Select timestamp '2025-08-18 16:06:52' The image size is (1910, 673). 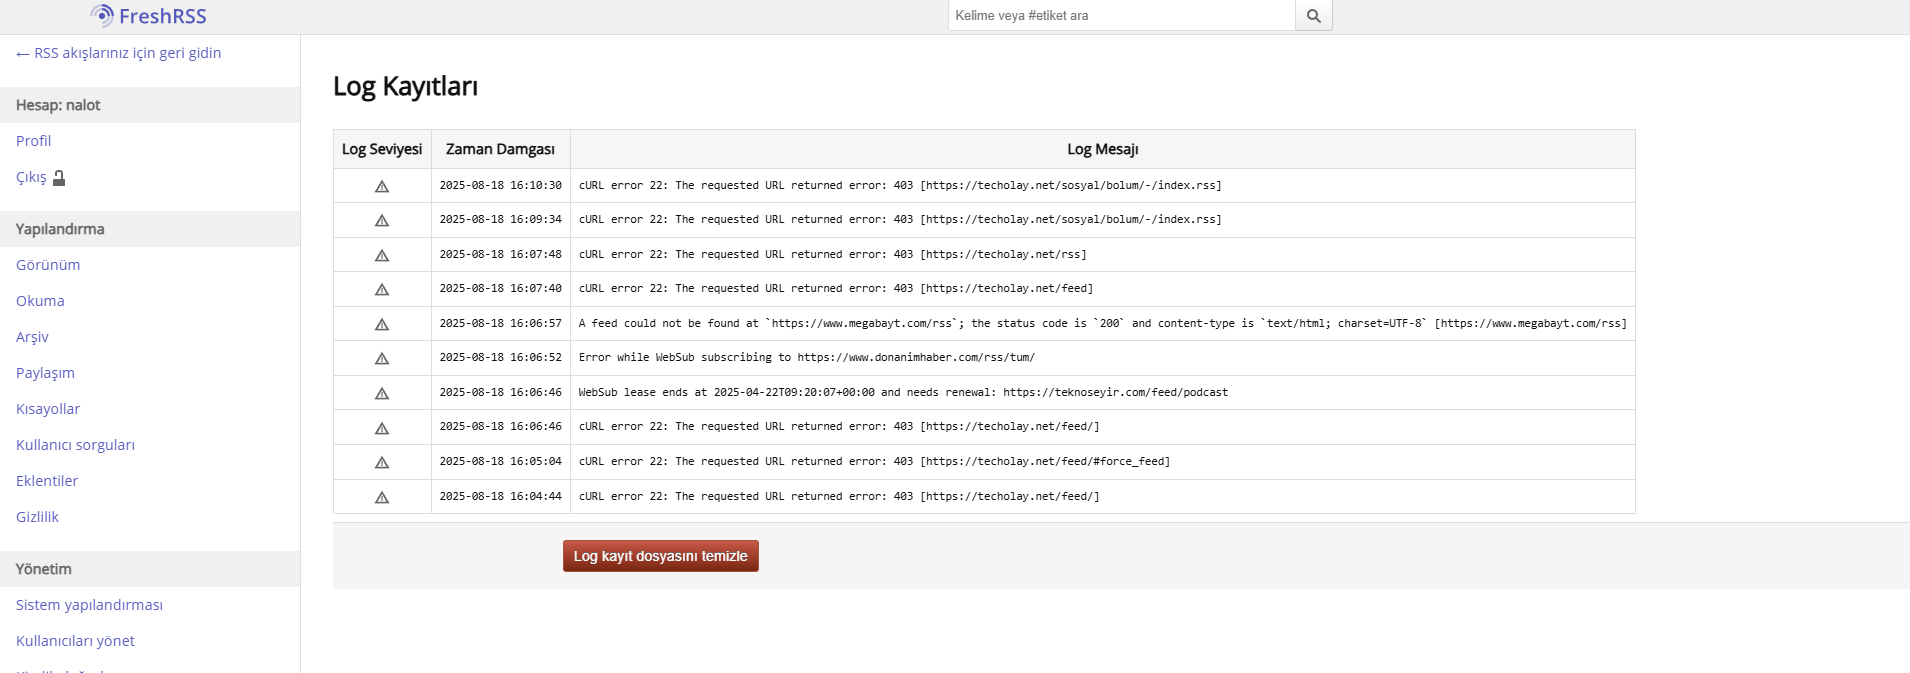coord(501,357)
